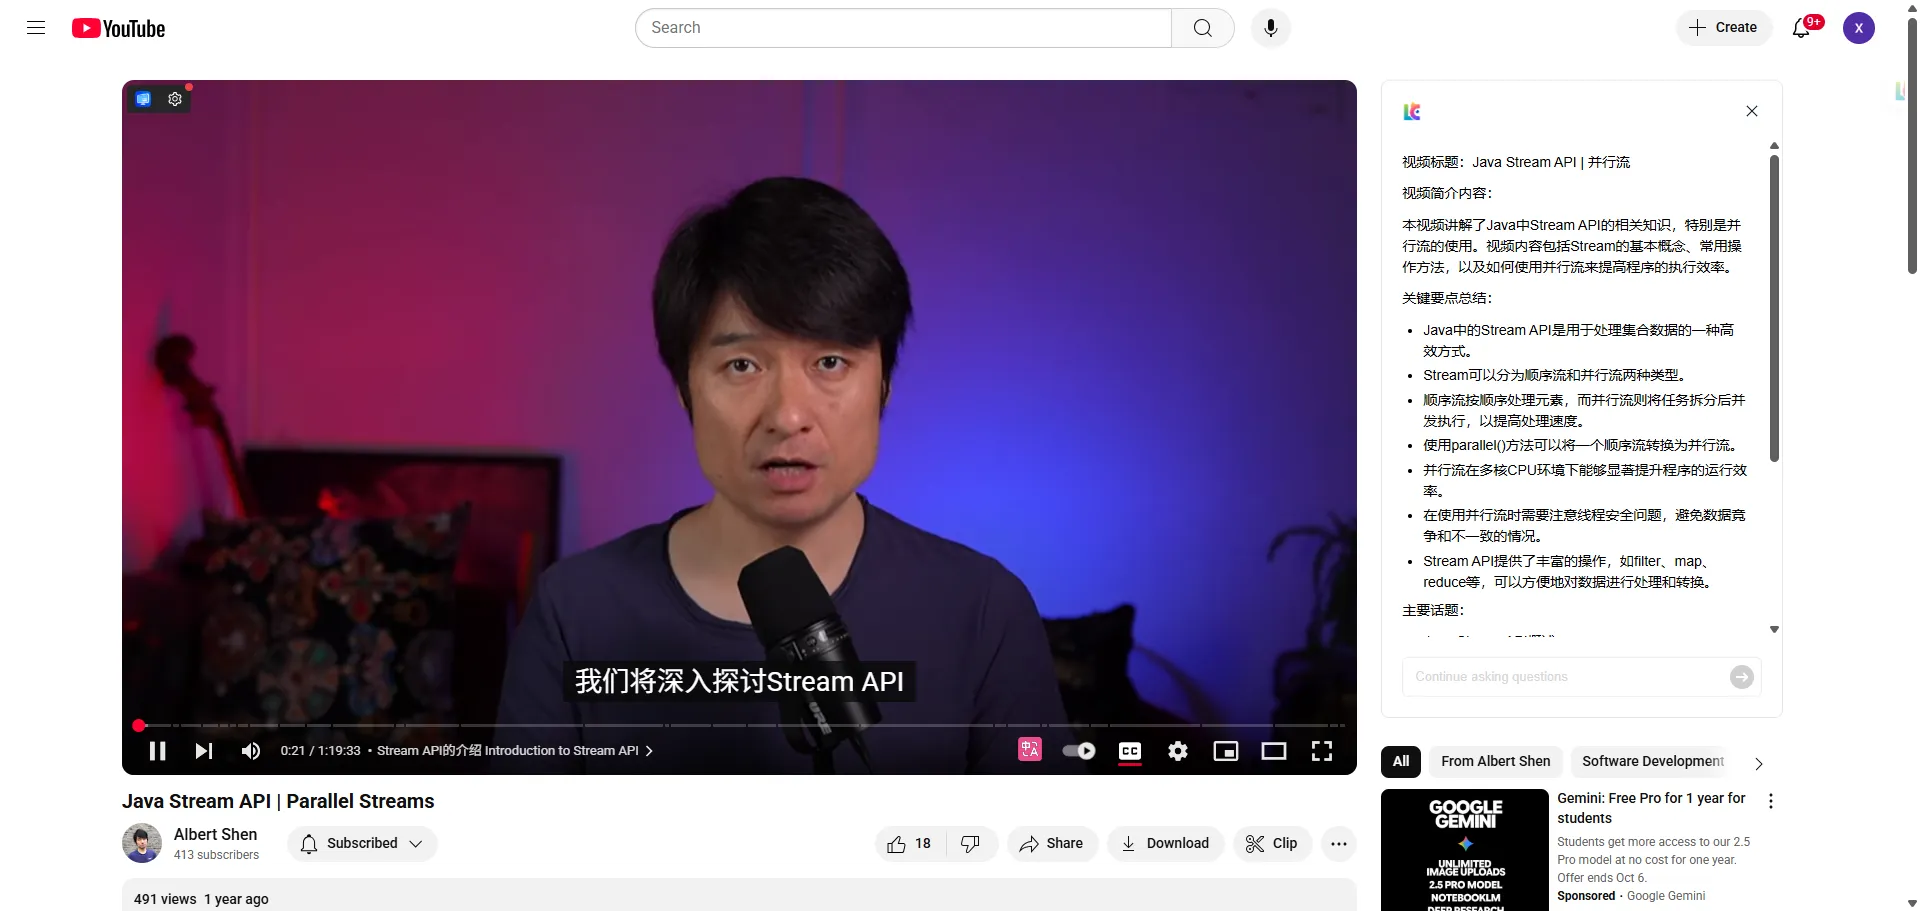Open the YouTube hamburger guide menu
Viewport: 1920px width, 911px height.
click(x=36, y=28)
